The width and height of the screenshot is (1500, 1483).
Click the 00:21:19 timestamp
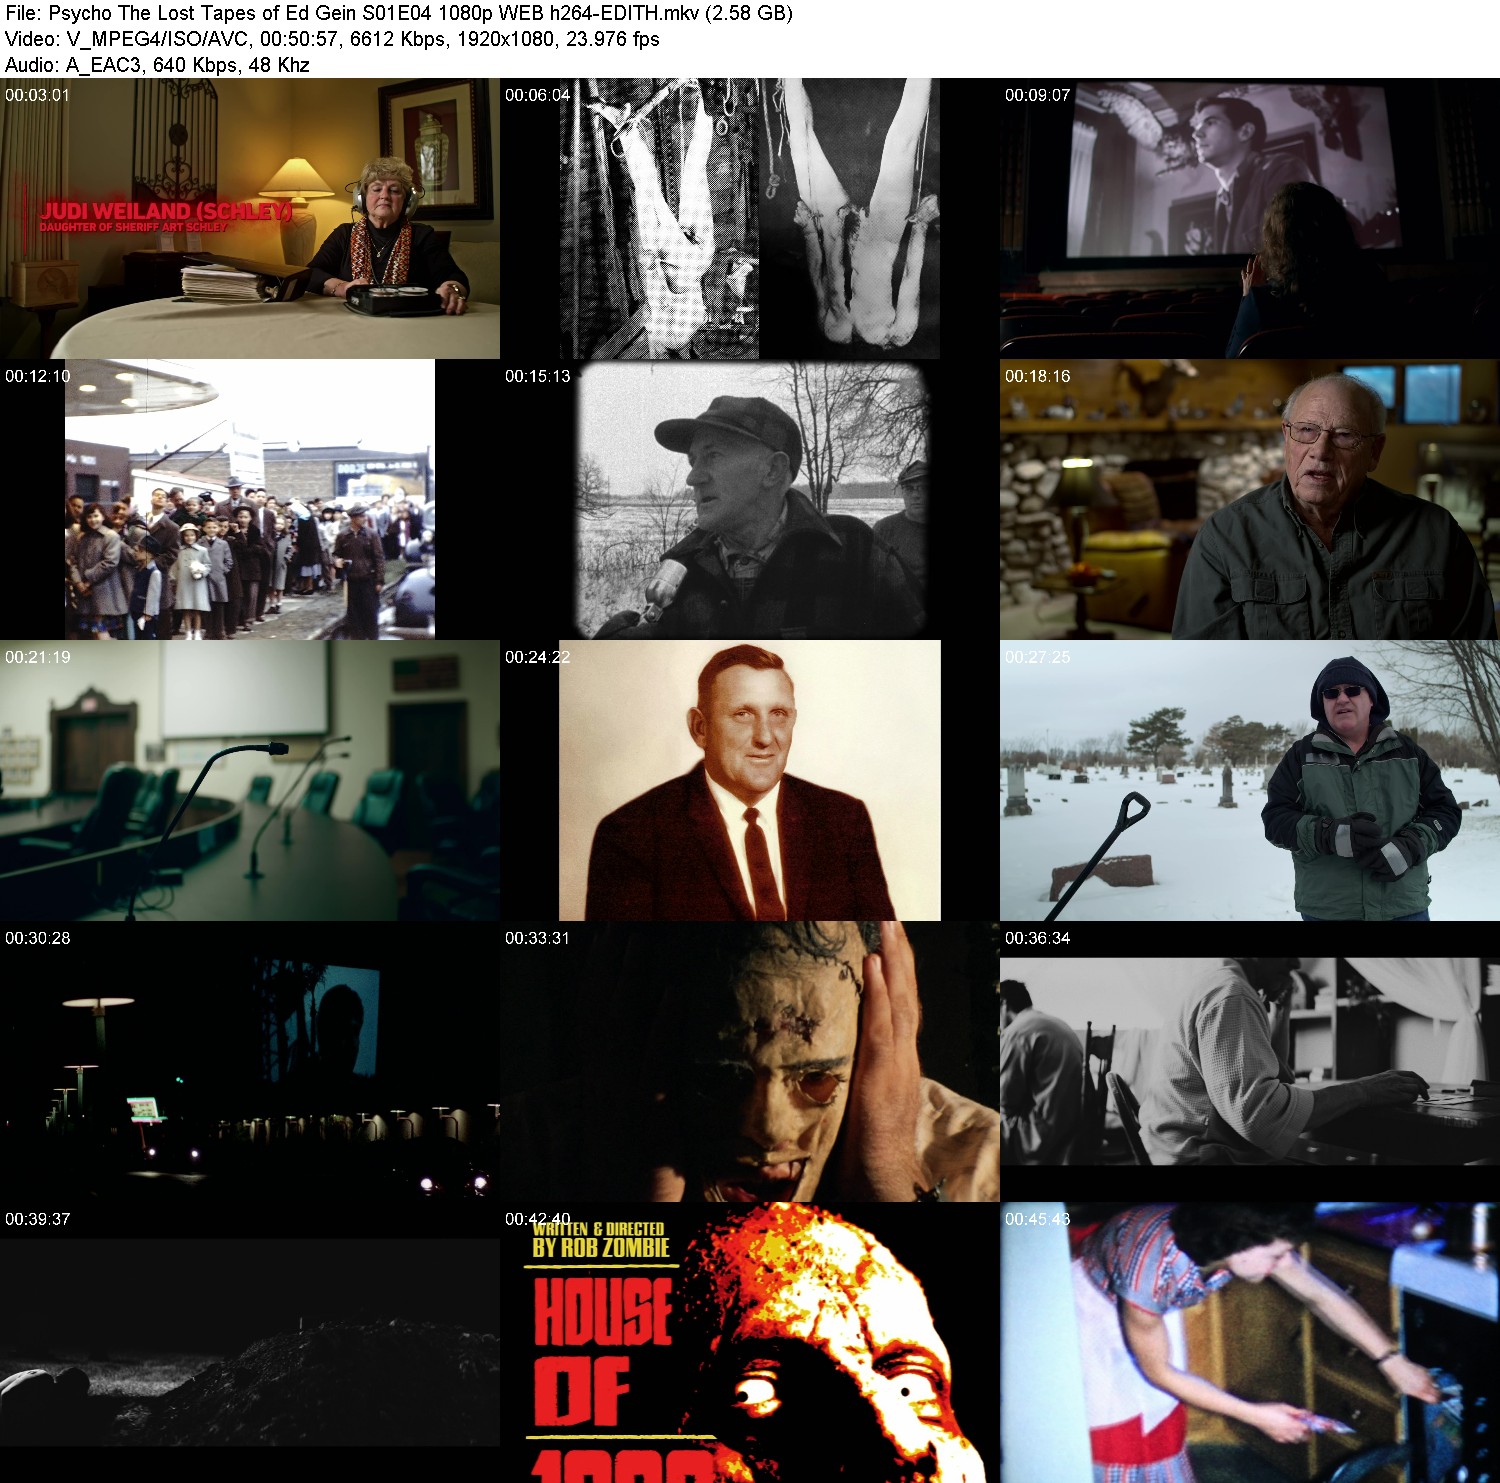pyautogui.click(x=37, y=657)
